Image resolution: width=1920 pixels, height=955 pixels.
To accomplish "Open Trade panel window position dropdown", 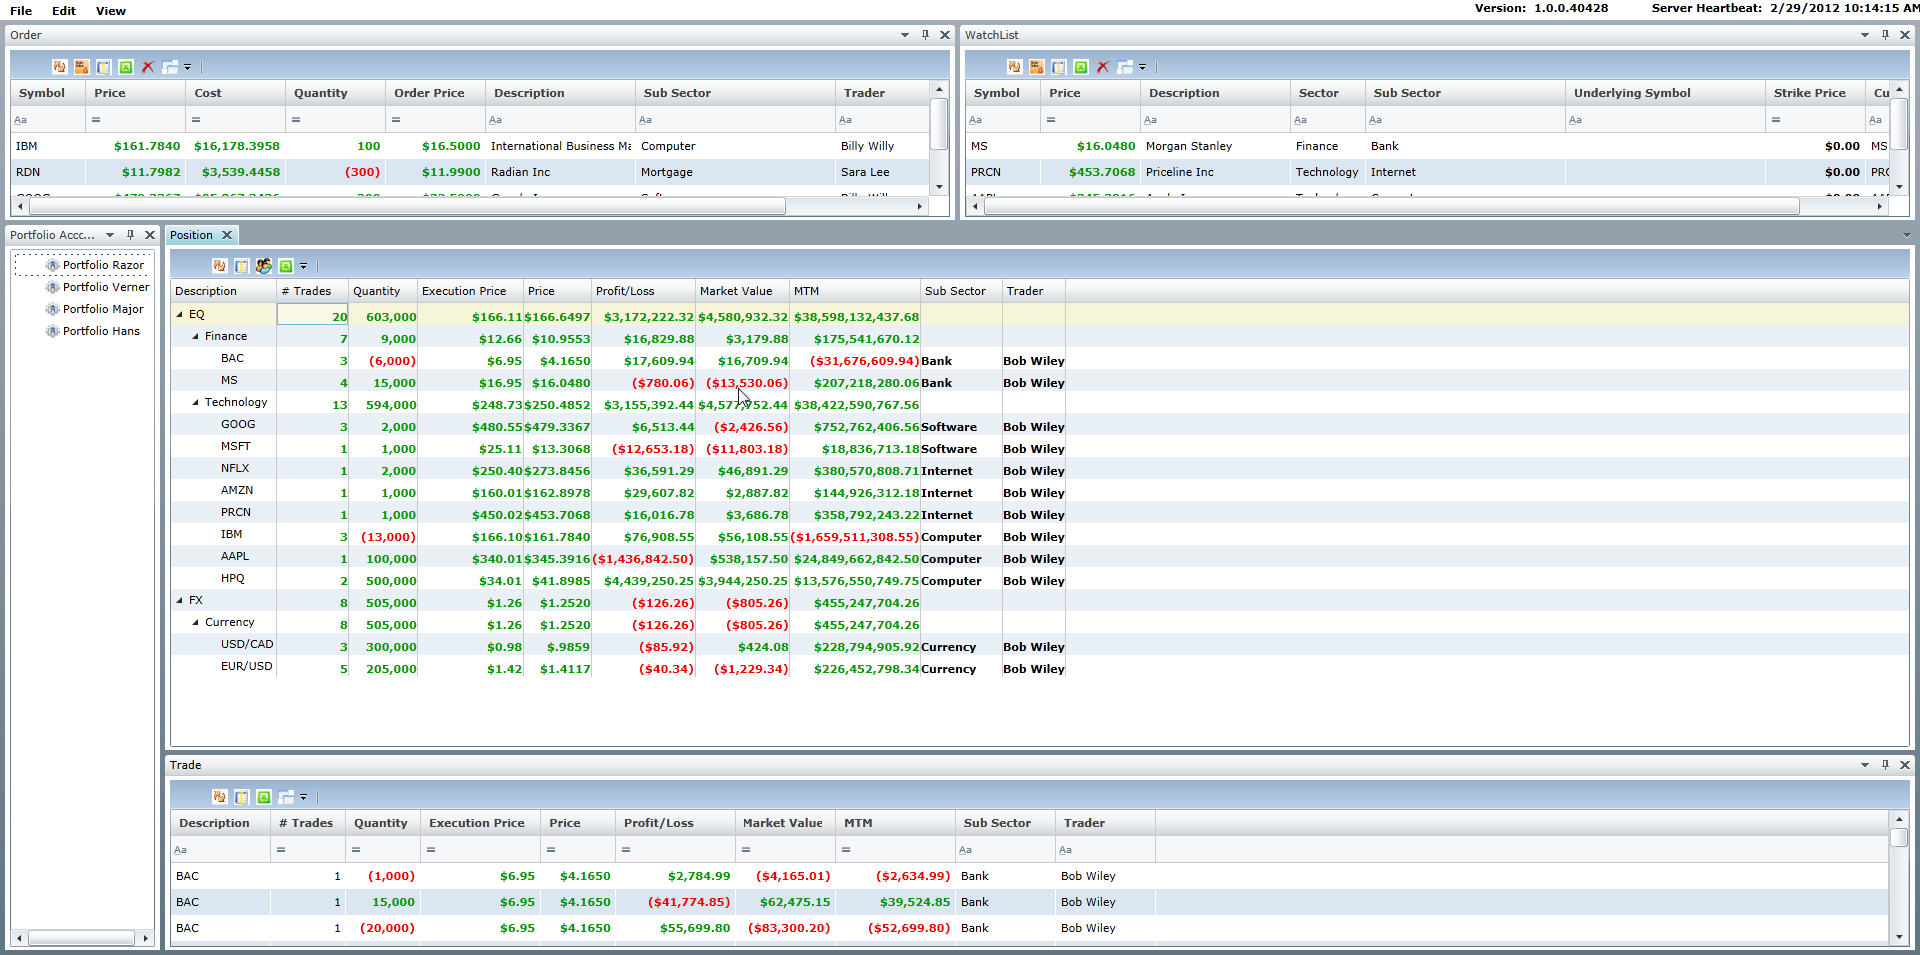I will click(x=1865, y=765).
